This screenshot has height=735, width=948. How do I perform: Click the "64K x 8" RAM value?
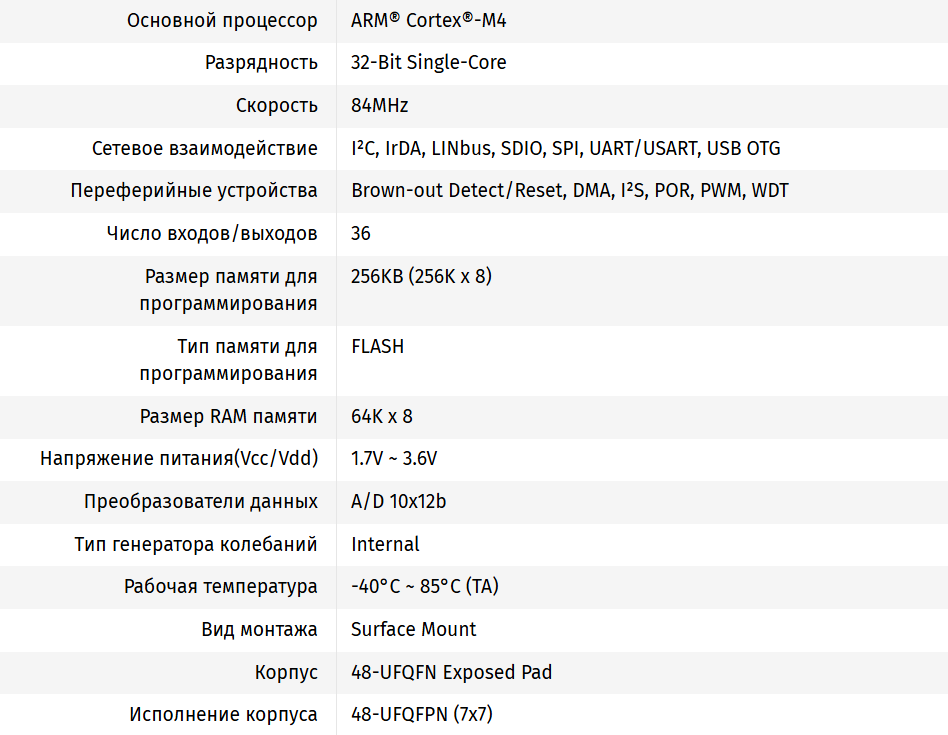(x=381, y=416)
